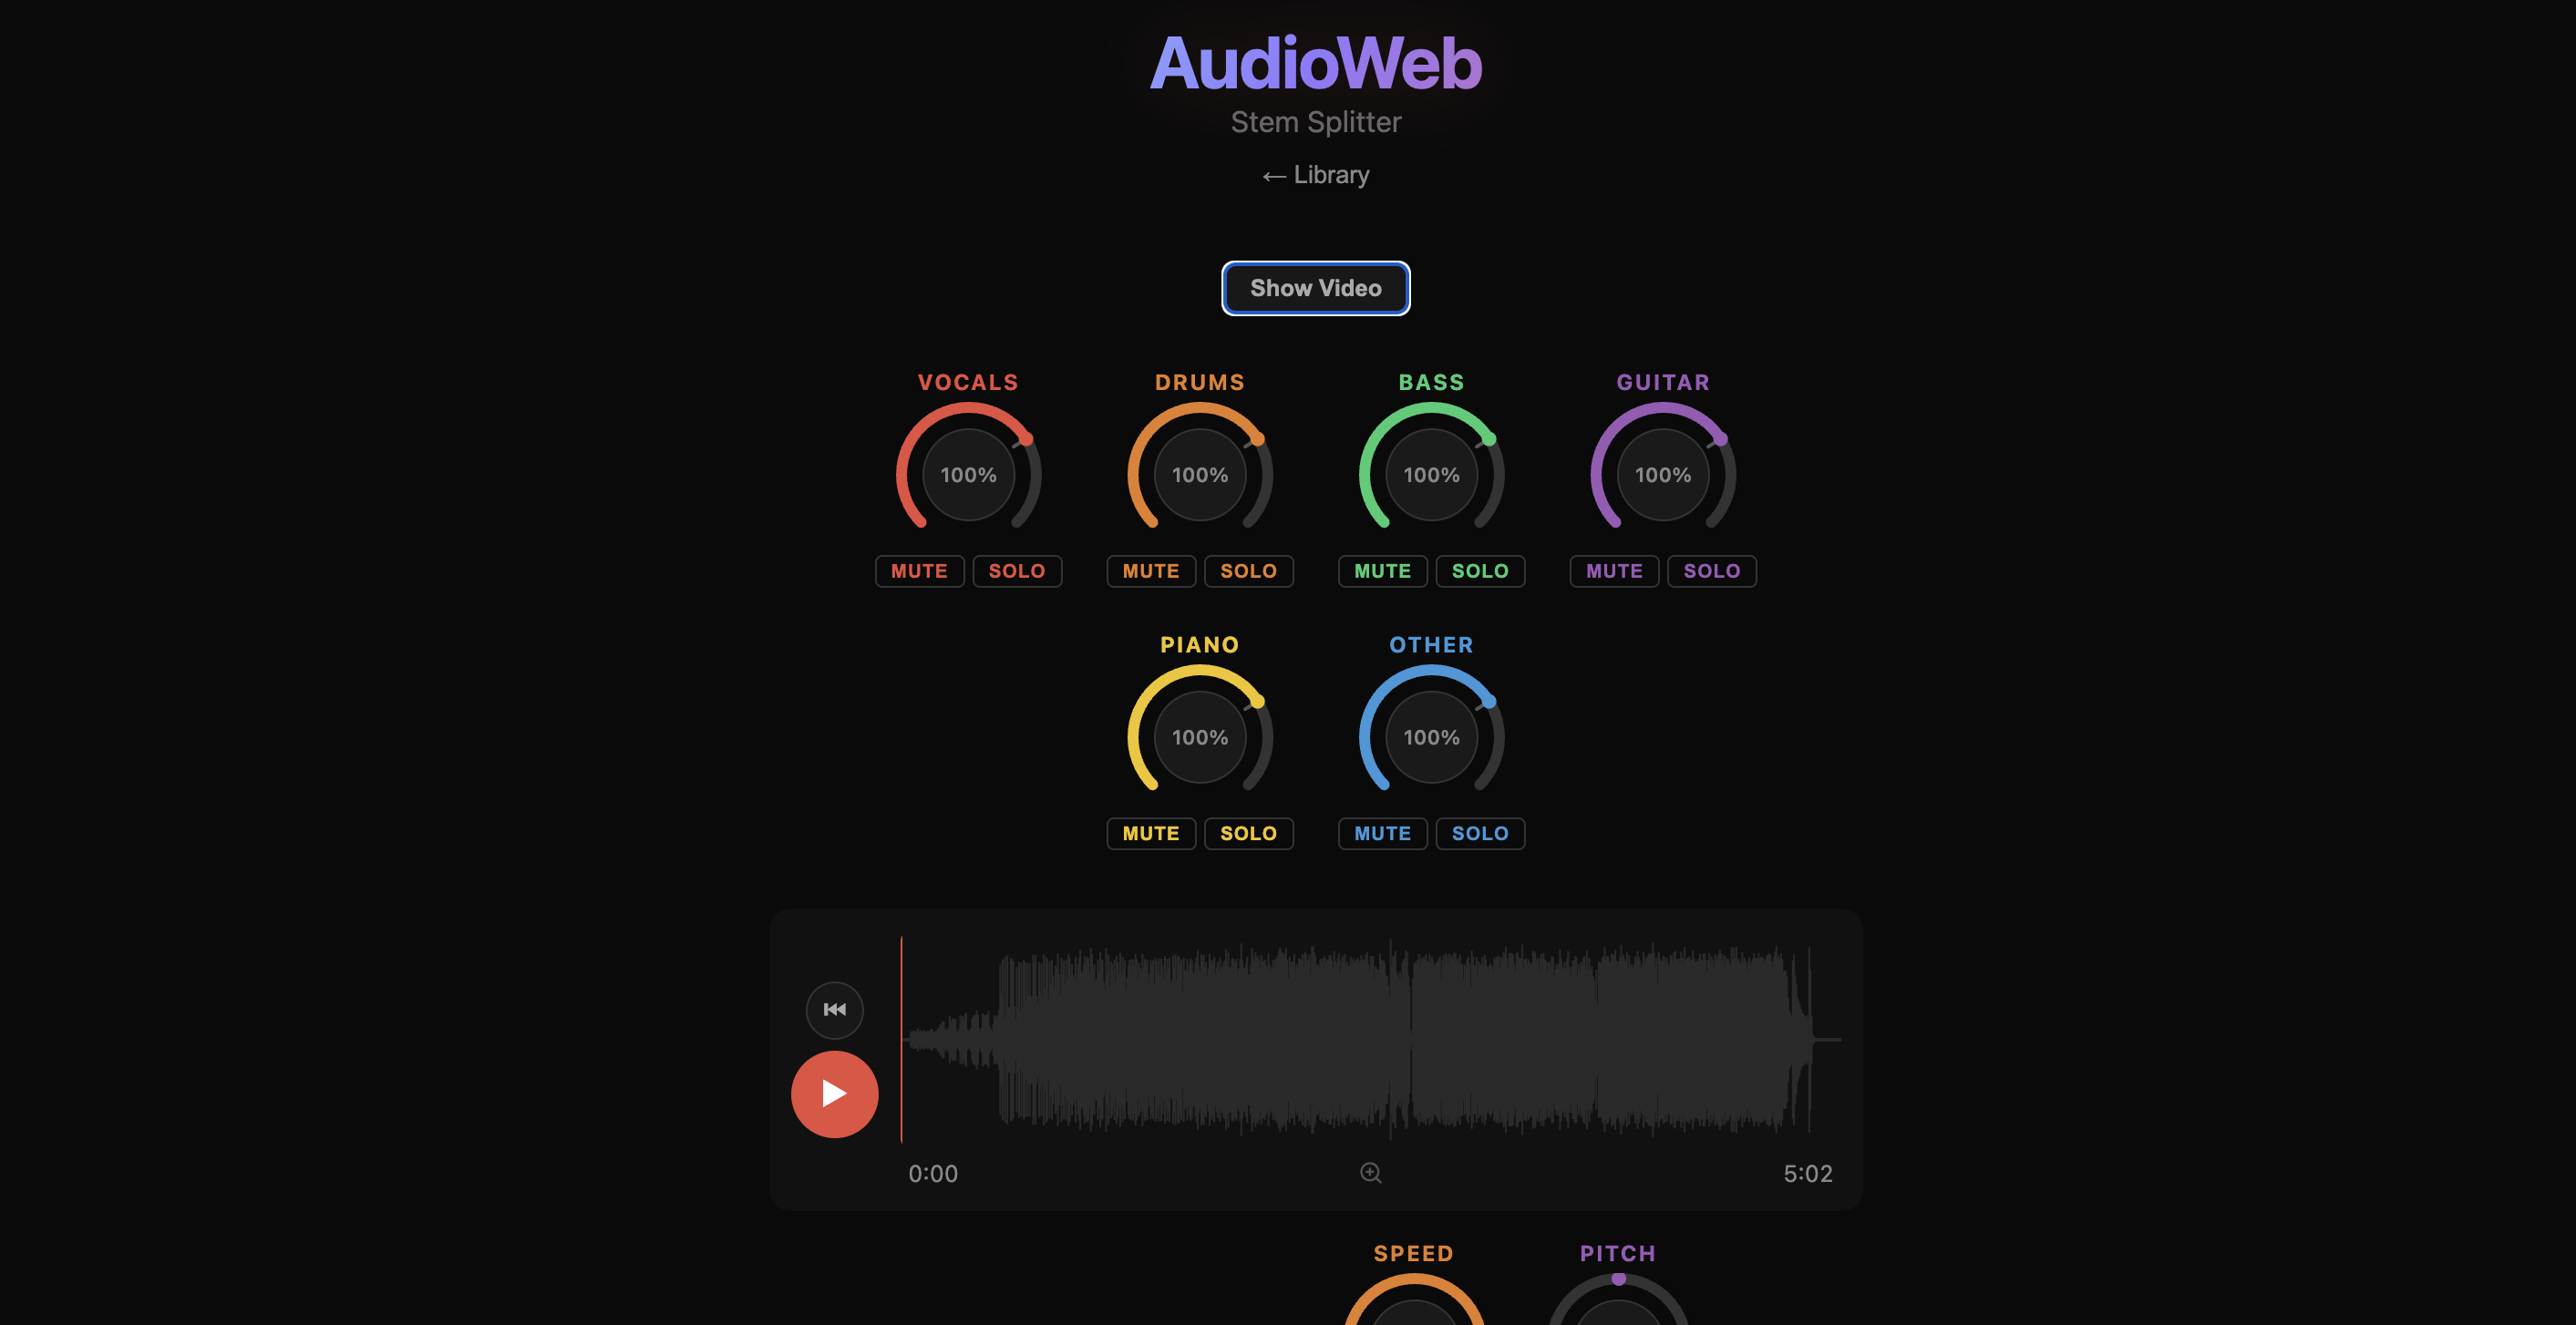Mute the Piano stem
Screen dimensions: 2576x1325
1150,833
